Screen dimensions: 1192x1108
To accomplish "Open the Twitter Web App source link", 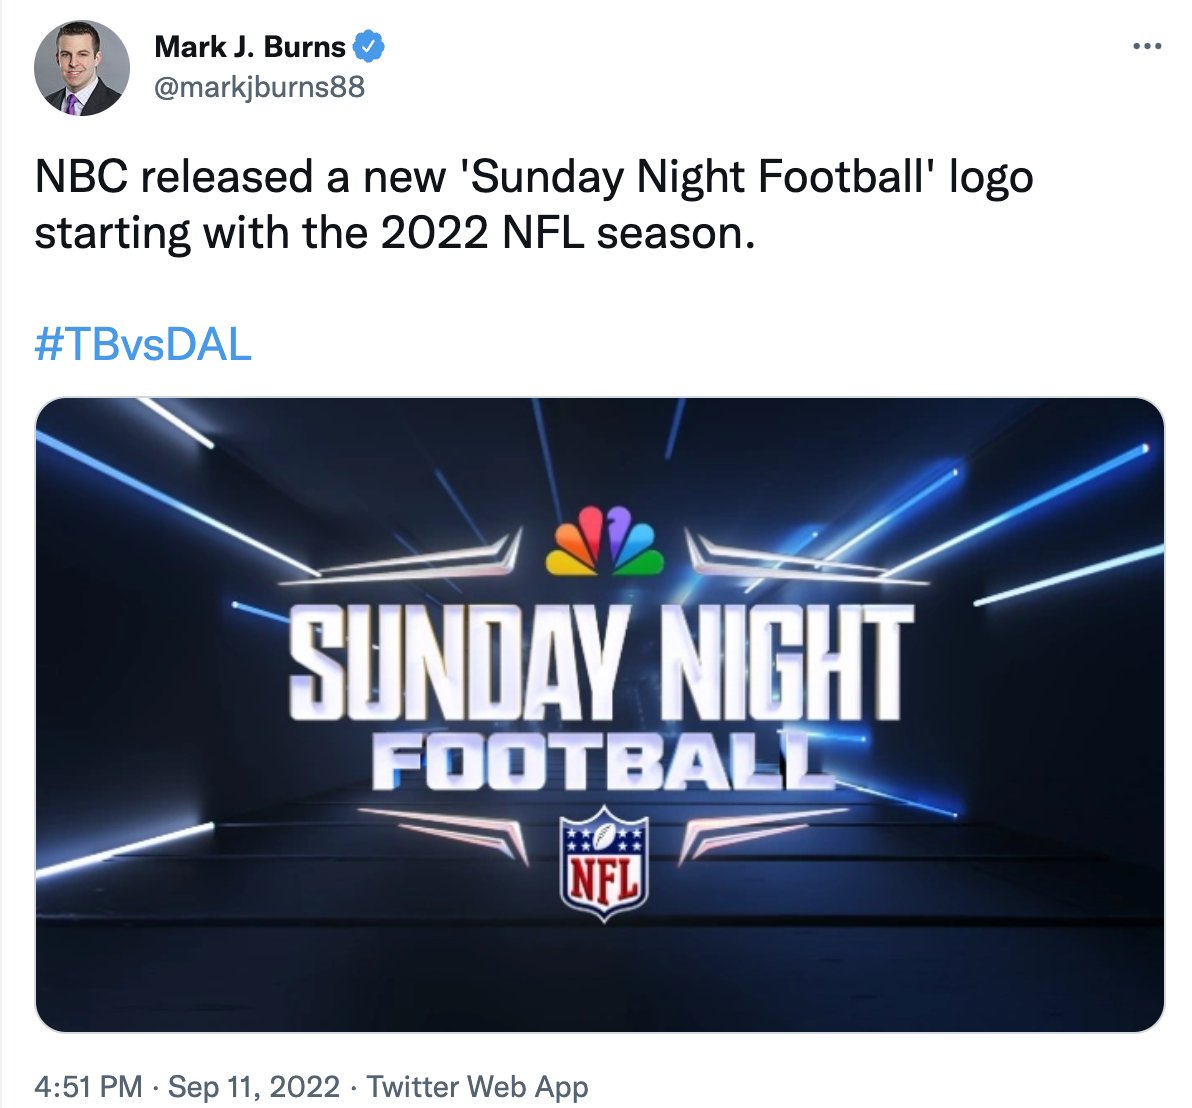I will (477, 1086).
